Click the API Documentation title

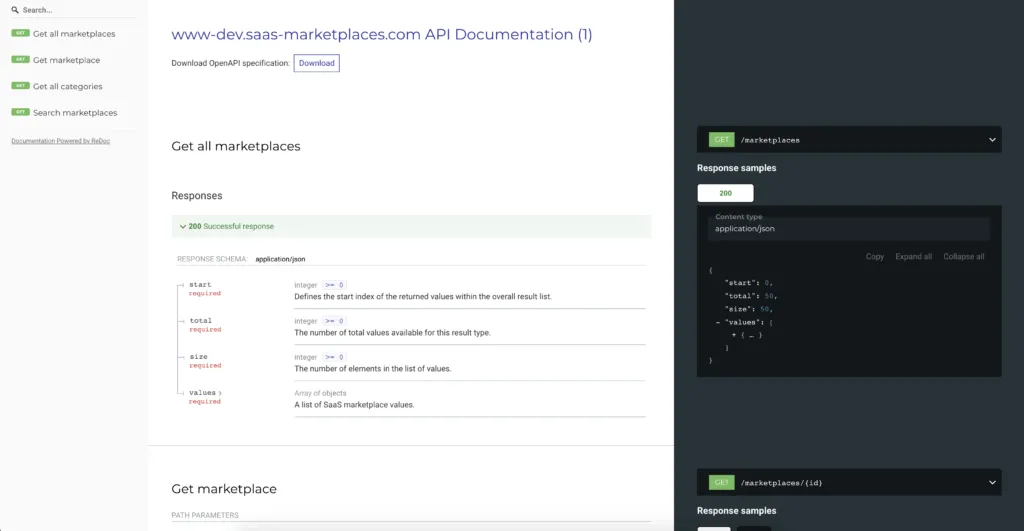381,35
